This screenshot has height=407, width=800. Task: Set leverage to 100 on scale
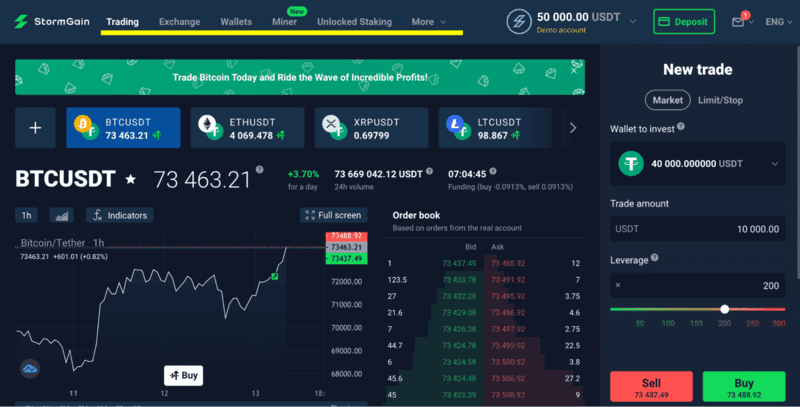click(x=668, y=323)
